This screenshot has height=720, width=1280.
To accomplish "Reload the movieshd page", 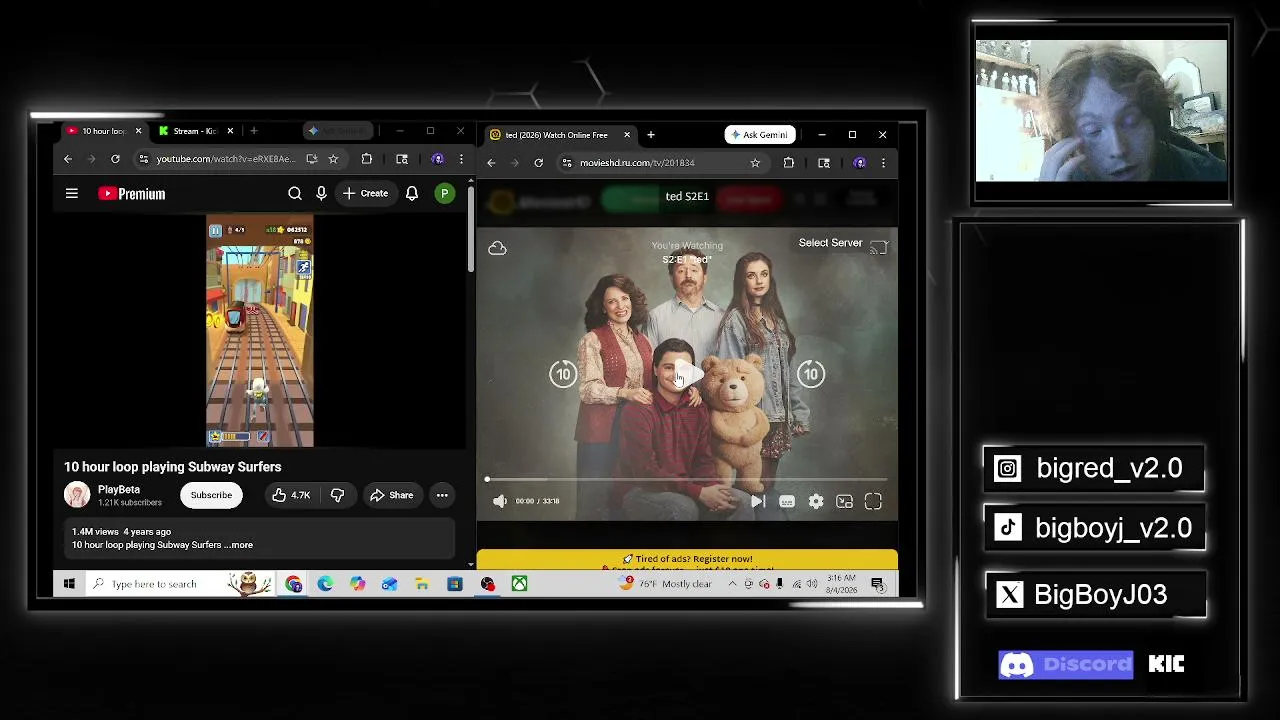I will pos(538,163).
